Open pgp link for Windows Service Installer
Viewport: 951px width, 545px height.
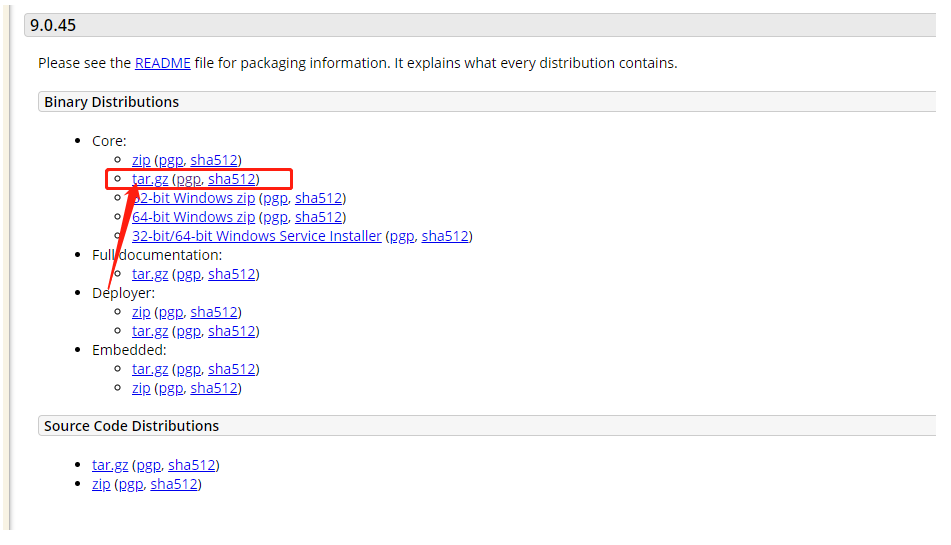[401, 236]
